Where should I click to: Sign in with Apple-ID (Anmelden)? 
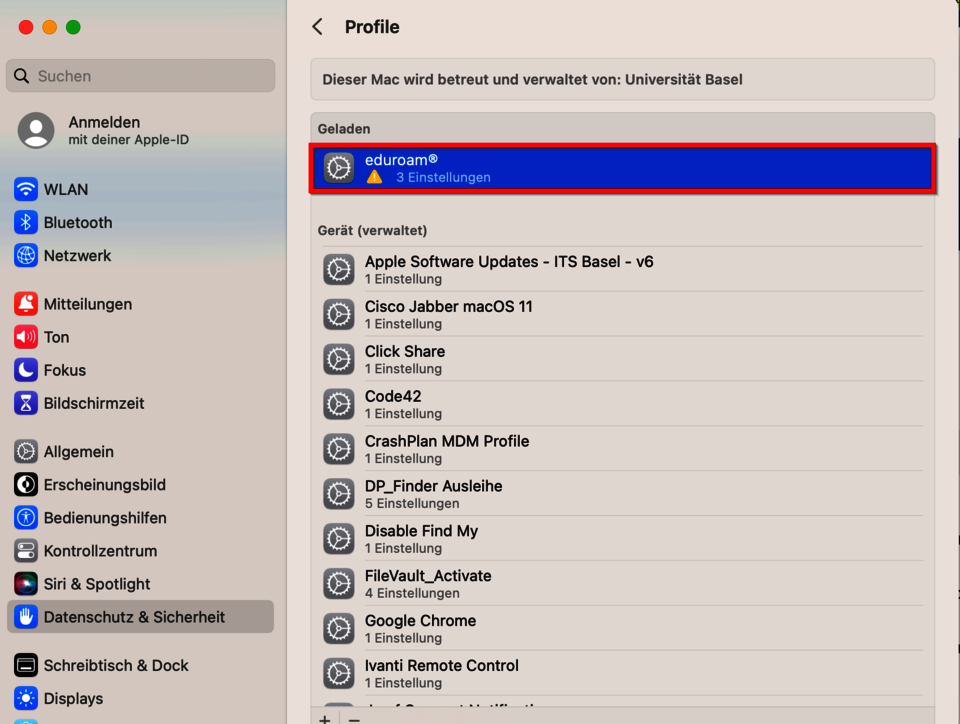tap(104, 130)
